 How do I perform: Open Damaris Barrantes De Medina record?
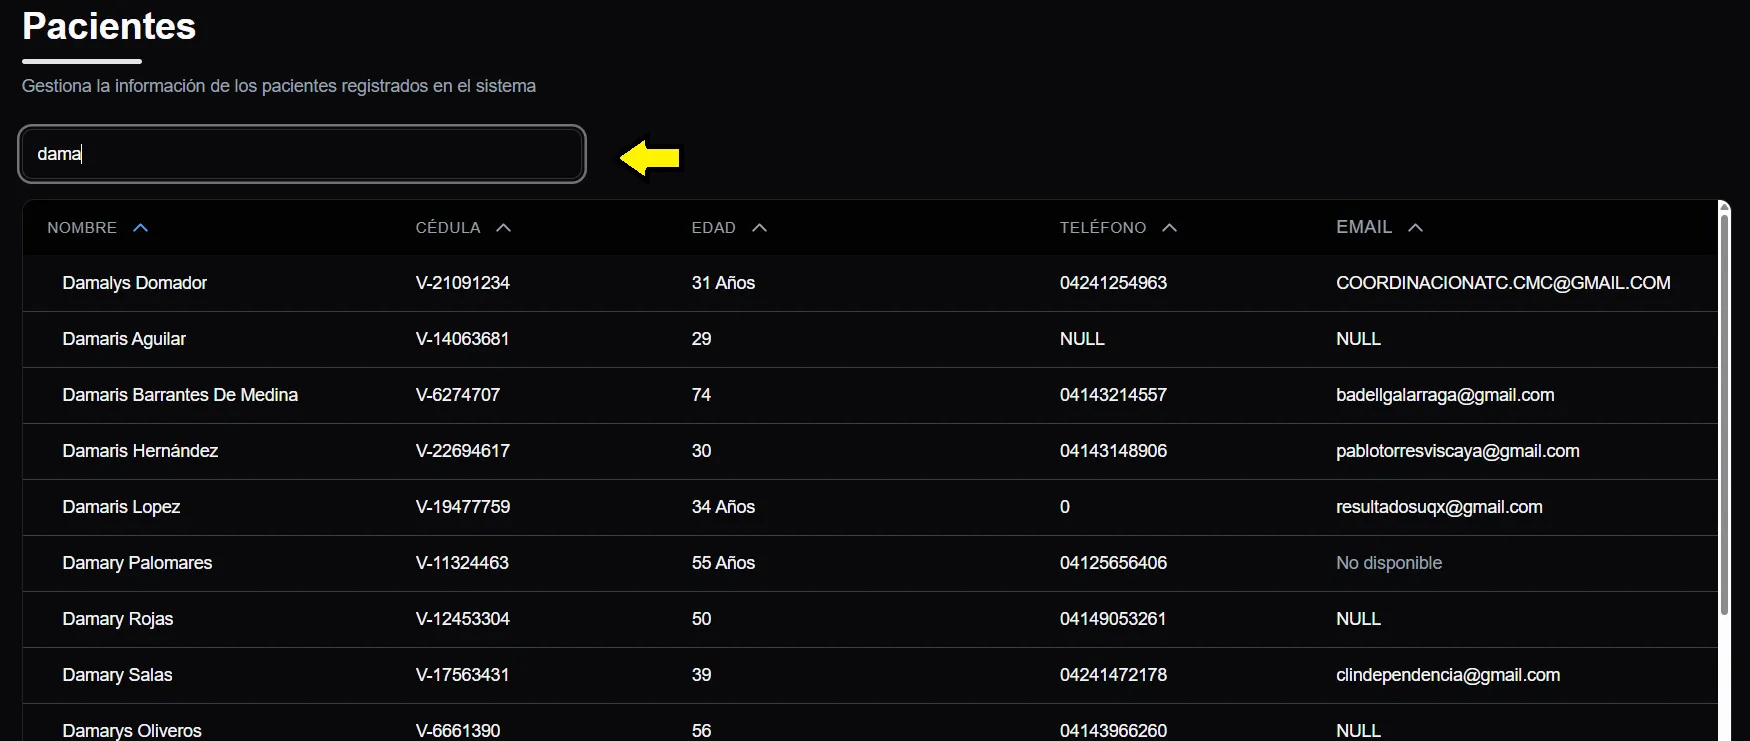[x=180, y=395]
